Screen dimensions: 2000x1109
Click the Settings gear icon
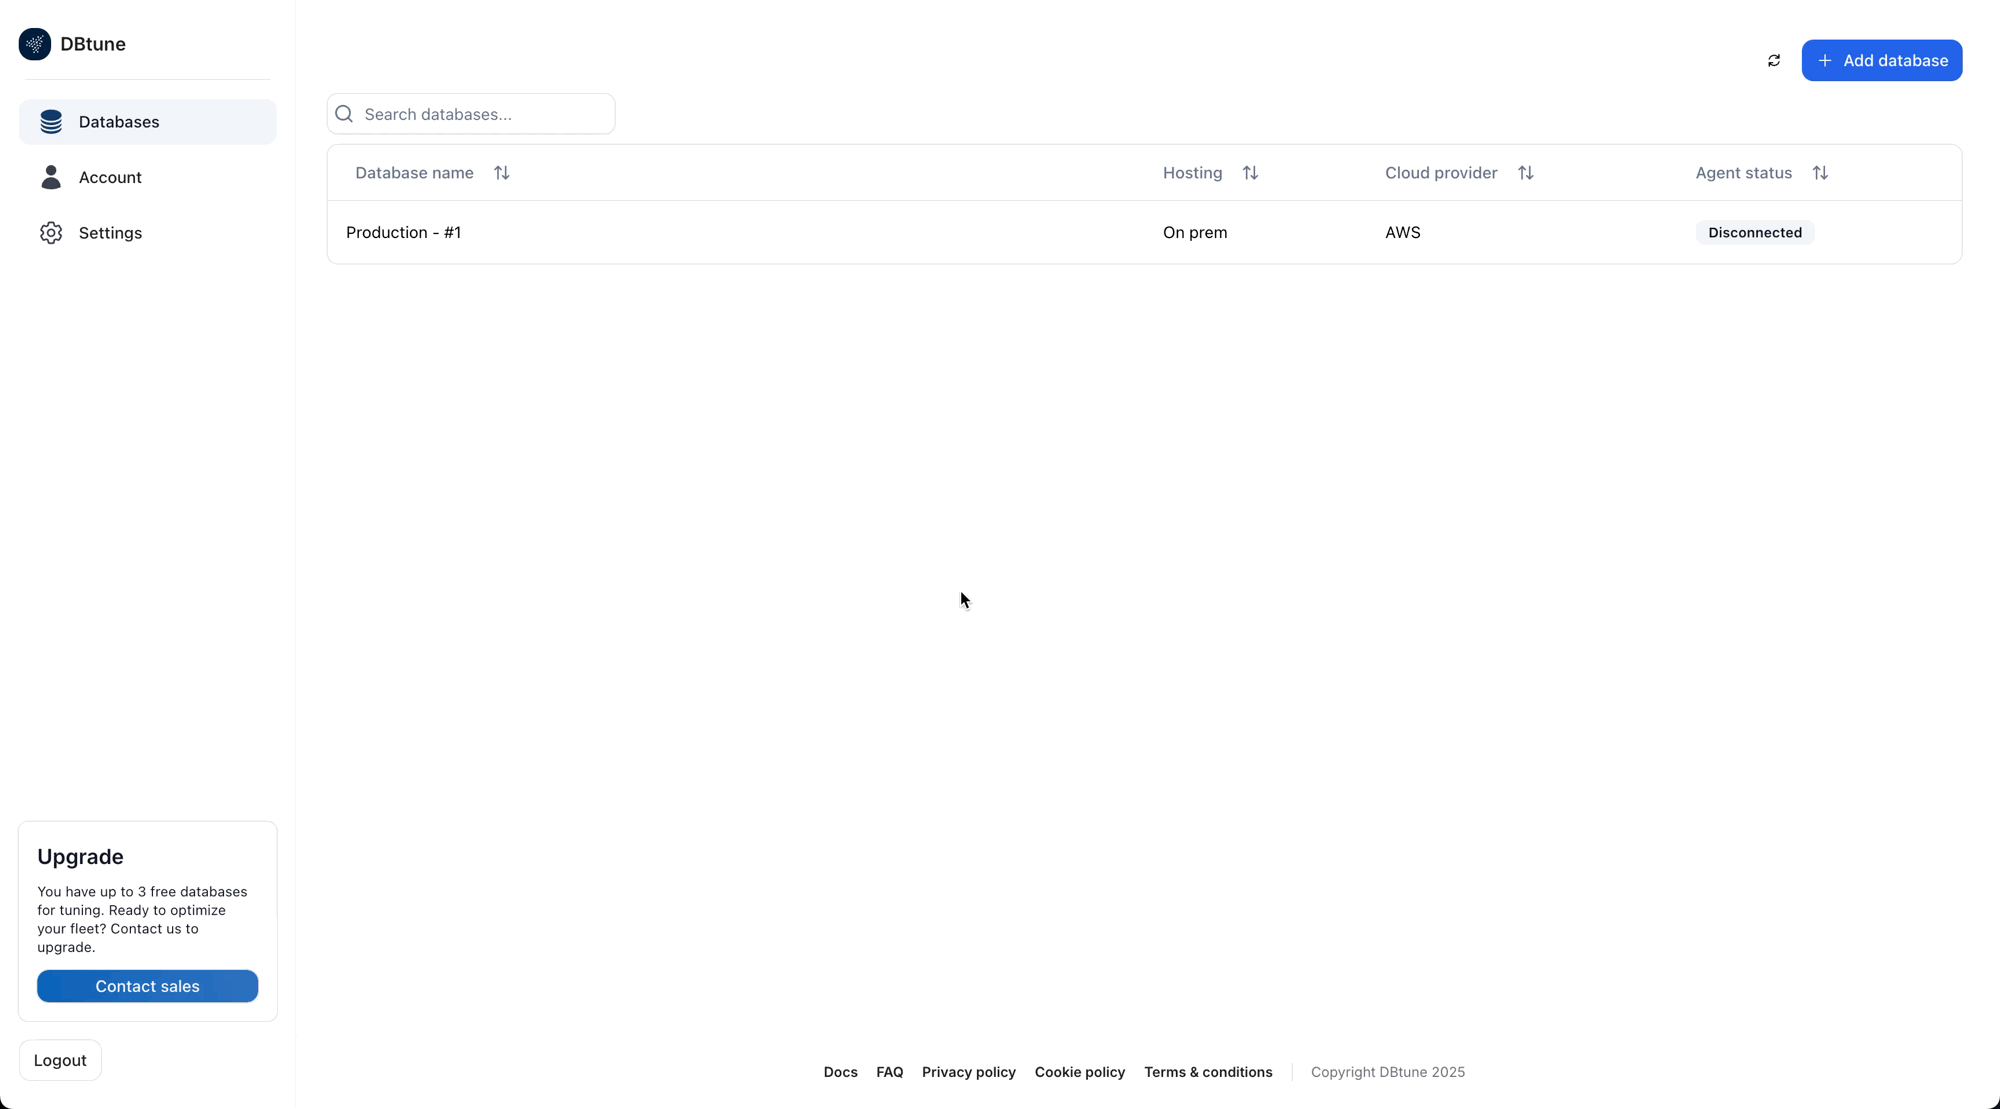click(x=49, y=232)
